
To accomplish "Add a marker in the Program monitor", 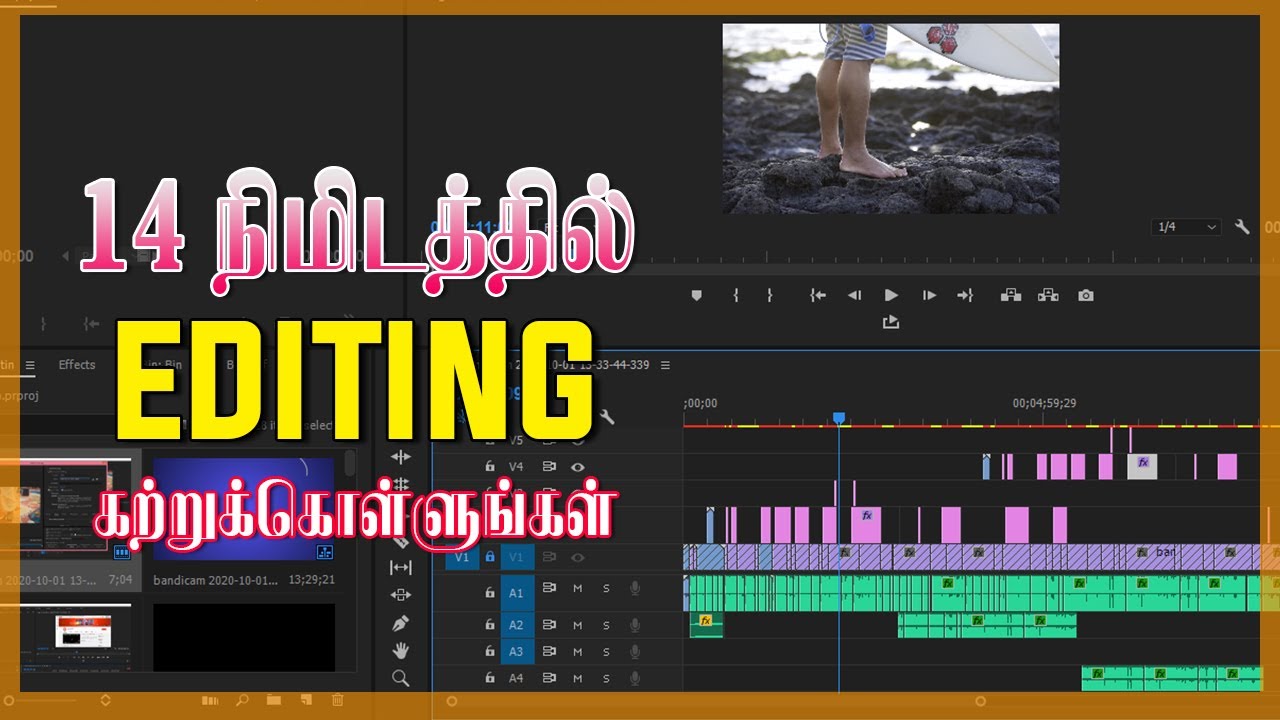I will (697, 295).
